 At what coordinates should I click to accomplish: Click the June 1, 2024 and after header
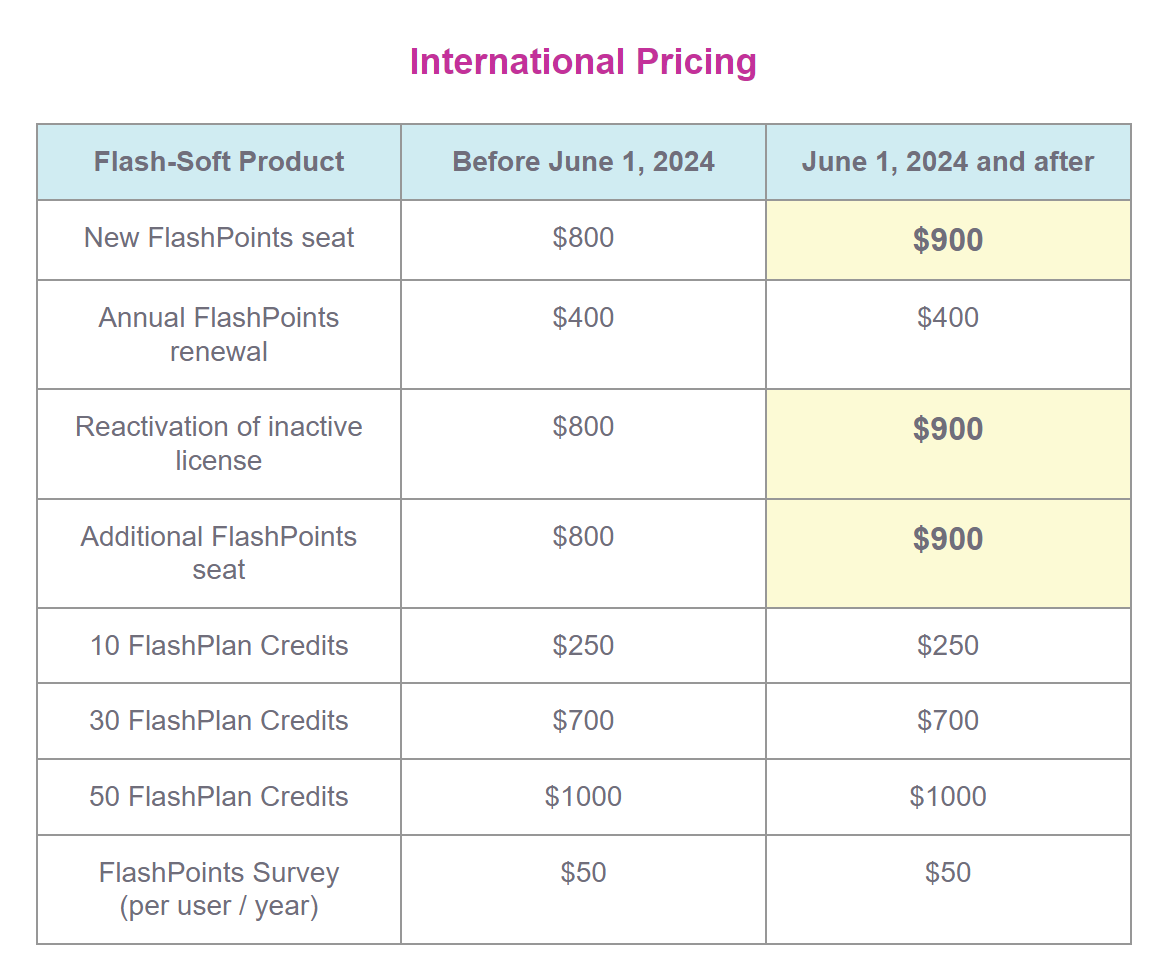click(947, 162)
